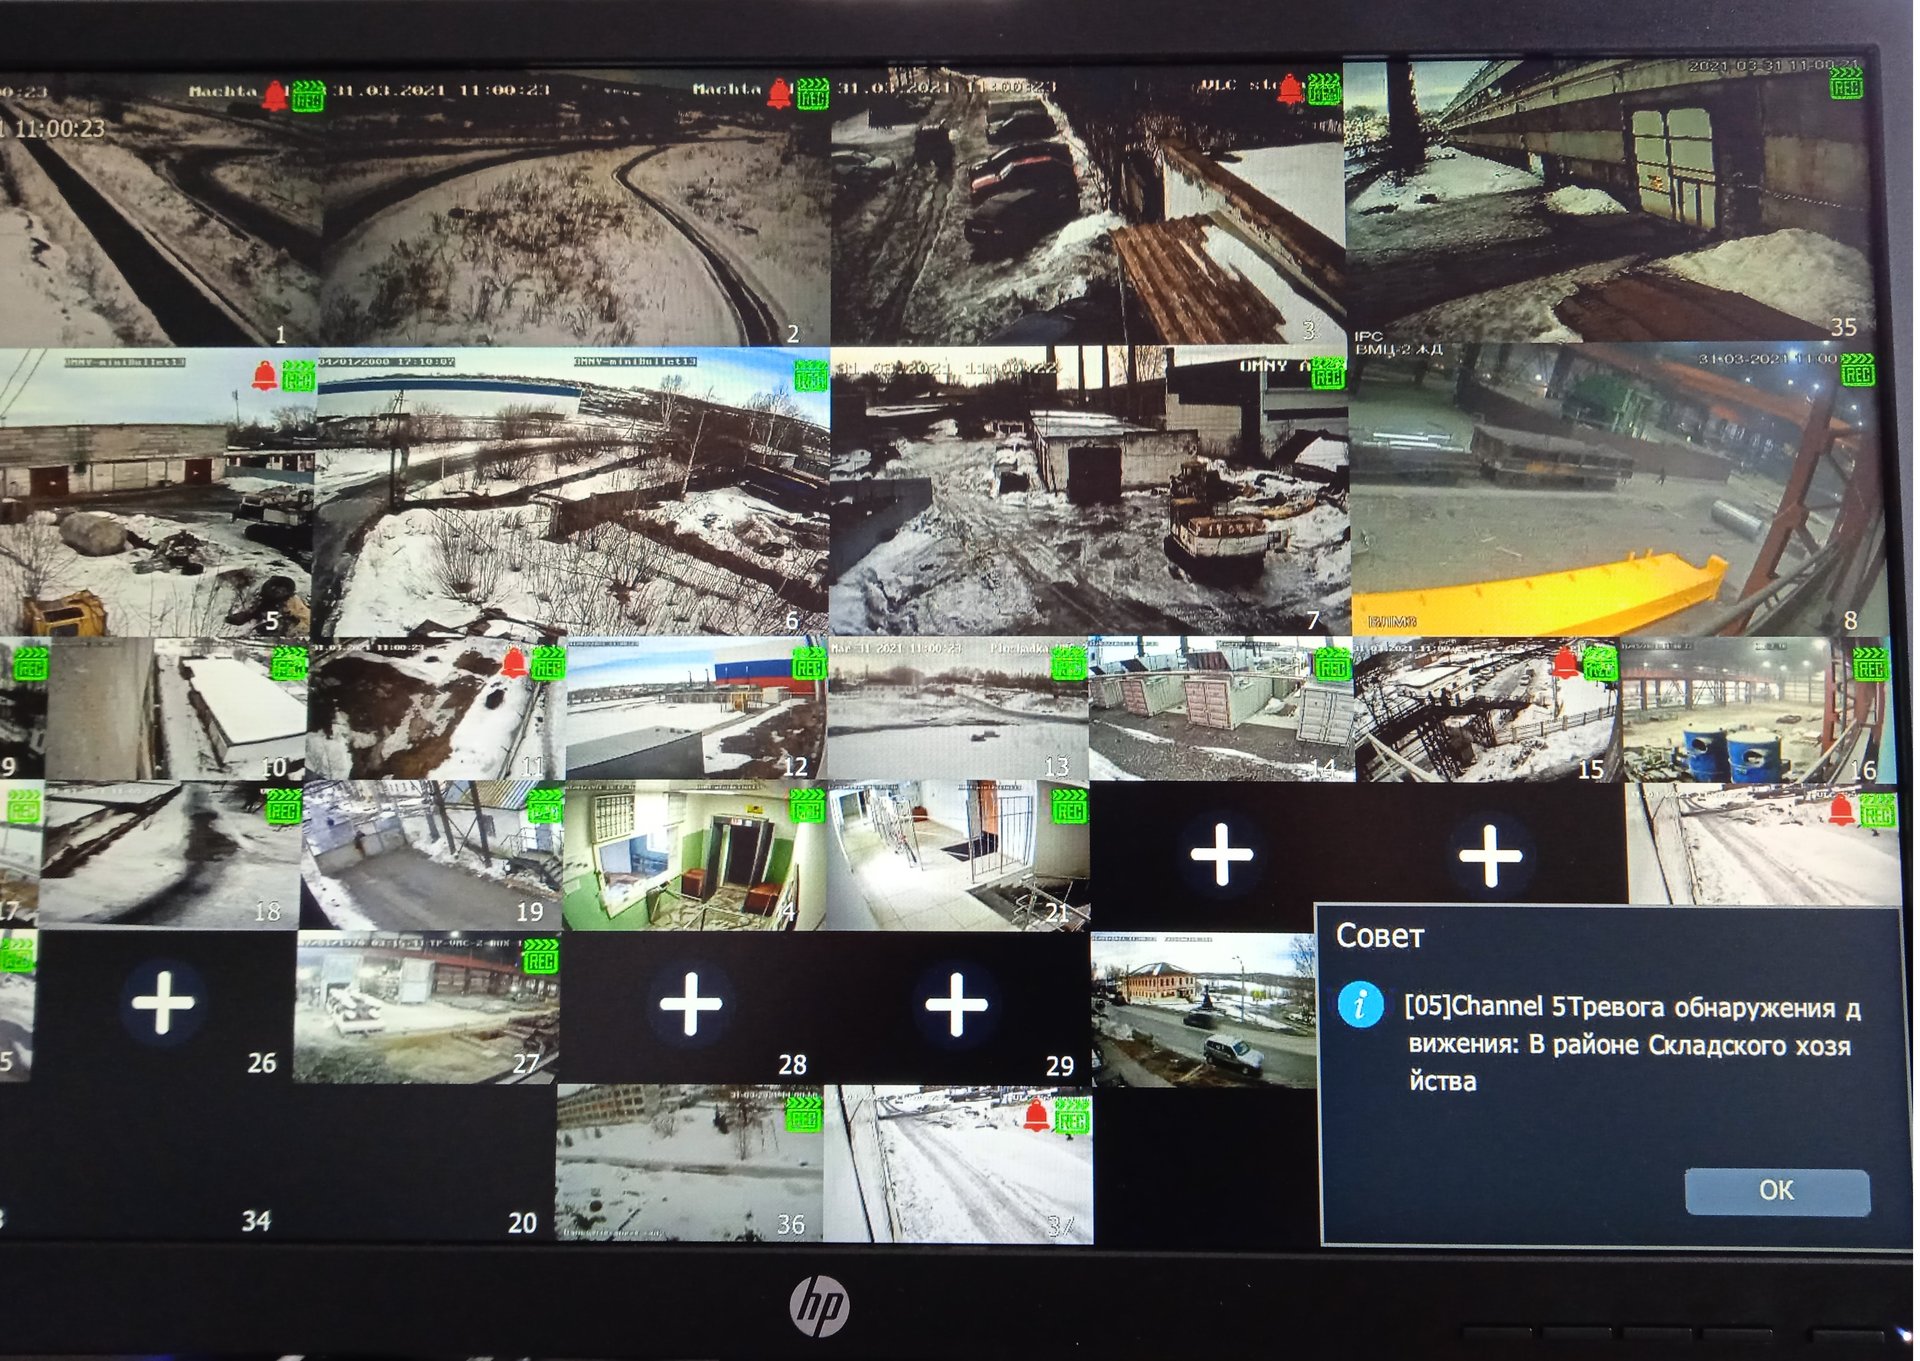The image size is (1920, 1361).
Task: Click the green REC icon on camera 19
Action: click(544, 806)
